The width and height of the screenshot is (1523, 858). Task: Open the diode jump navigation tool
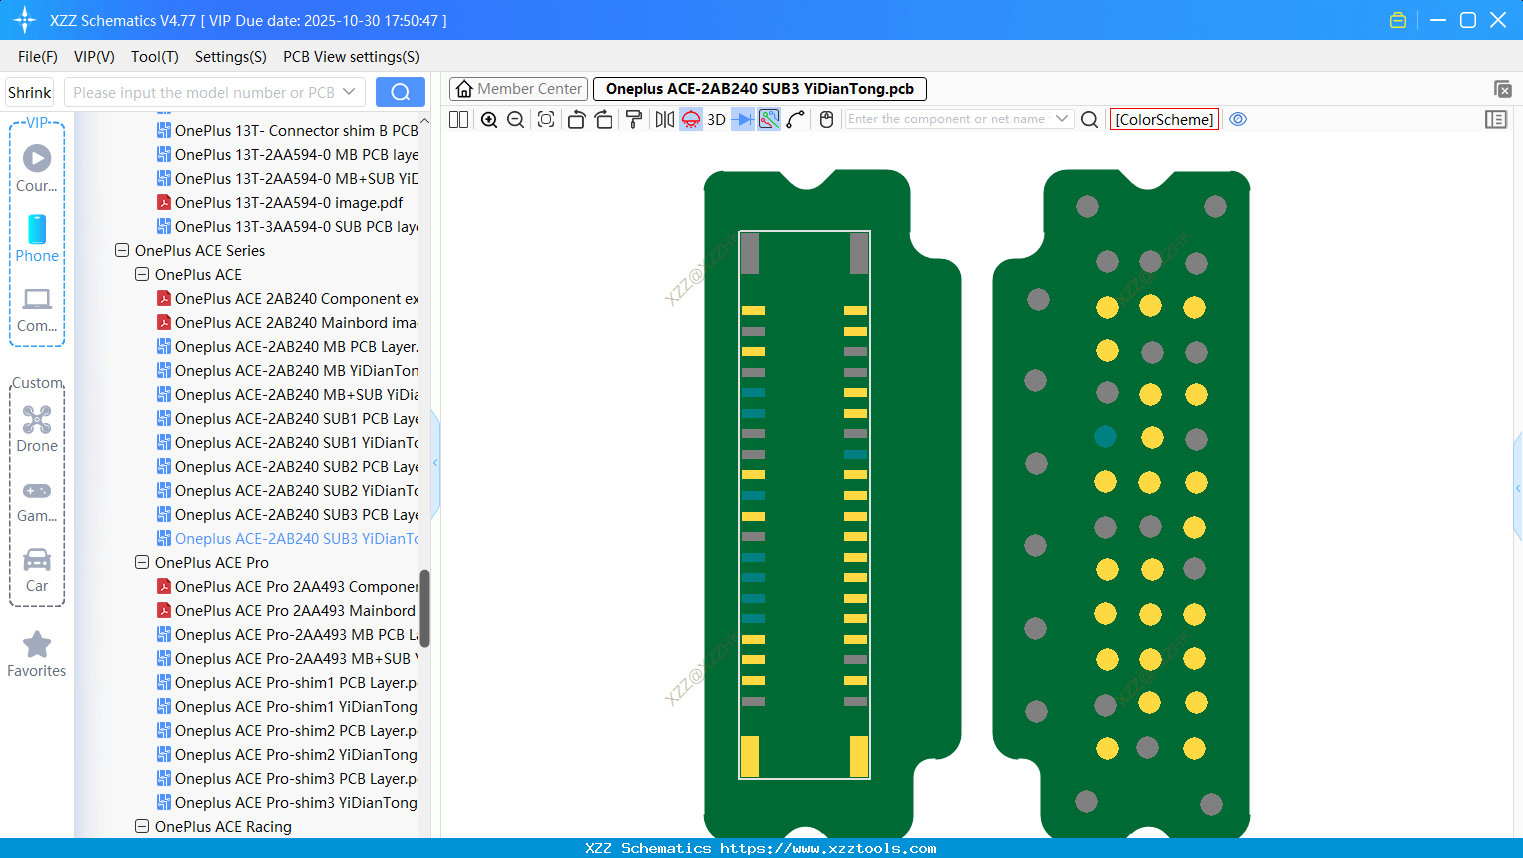(740, 119)
